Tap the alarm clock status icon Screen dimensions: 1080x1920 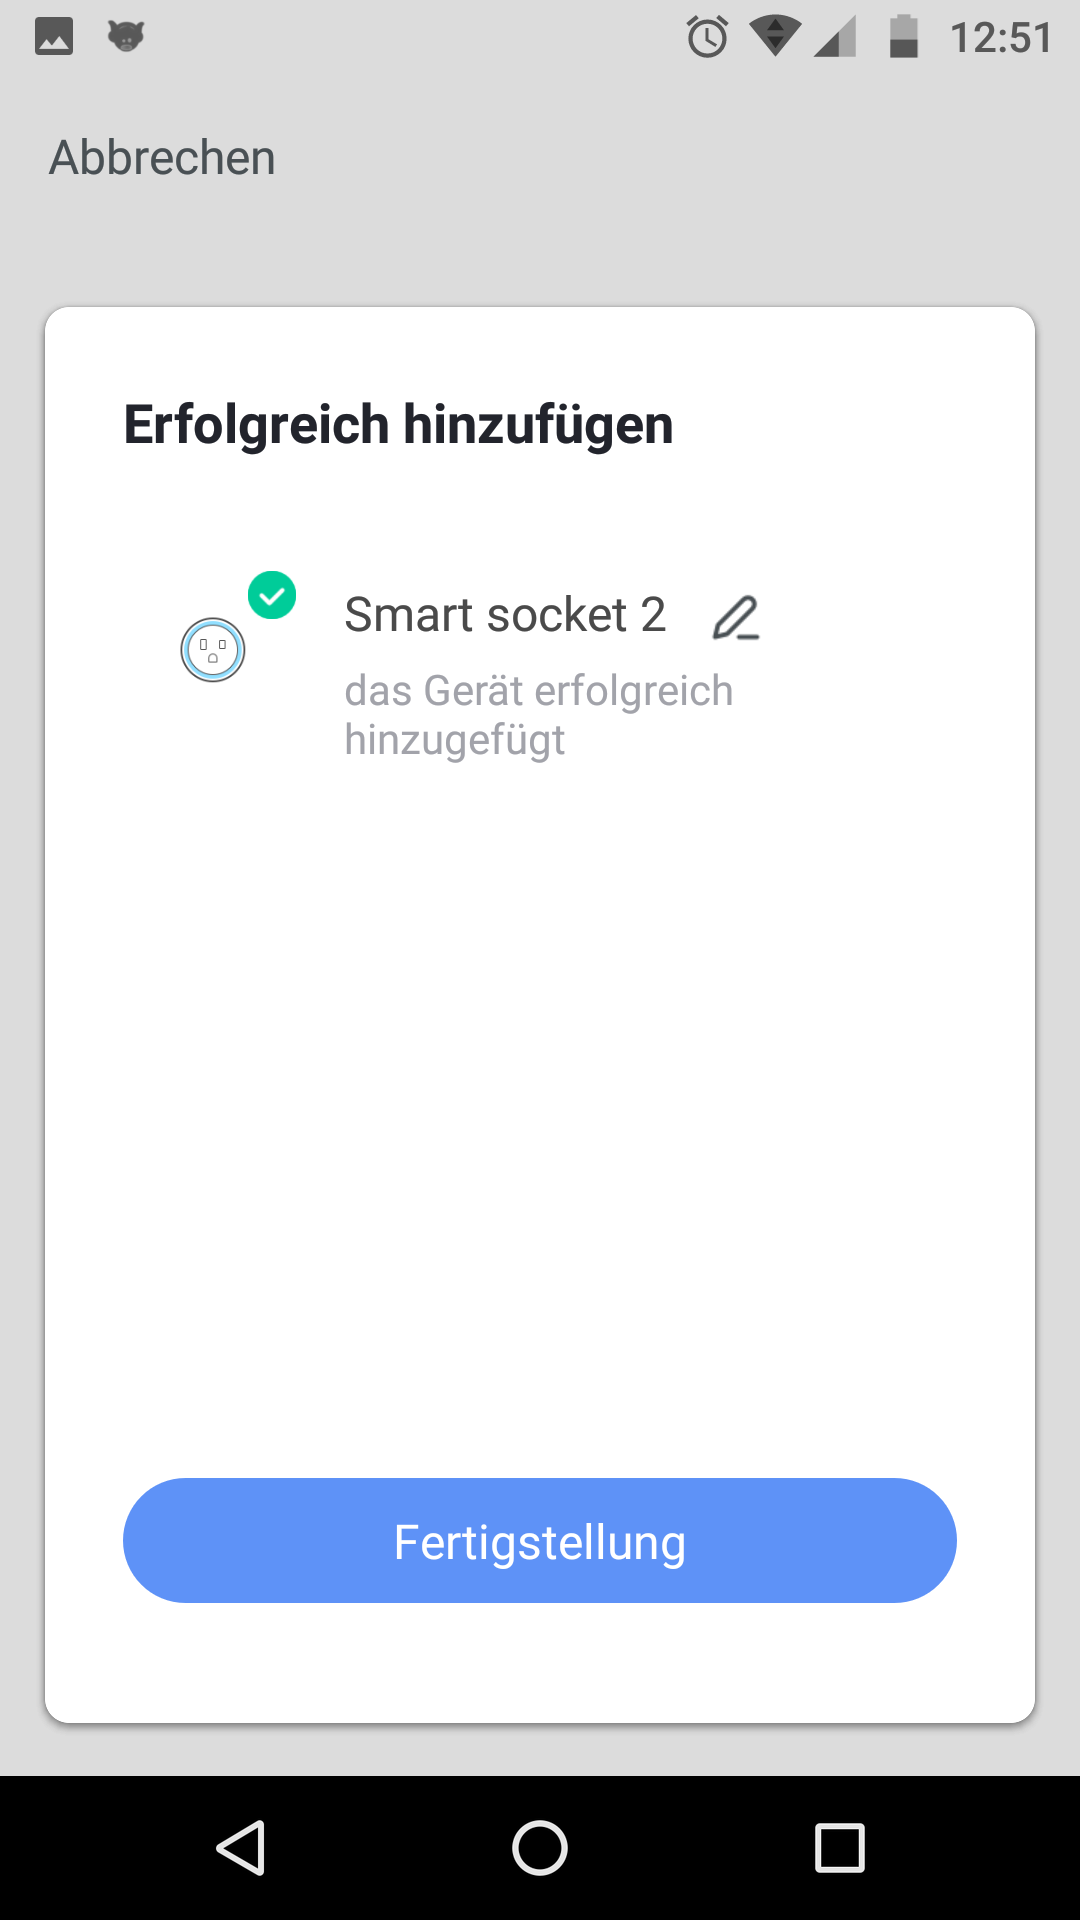click(x=707, y=37)
